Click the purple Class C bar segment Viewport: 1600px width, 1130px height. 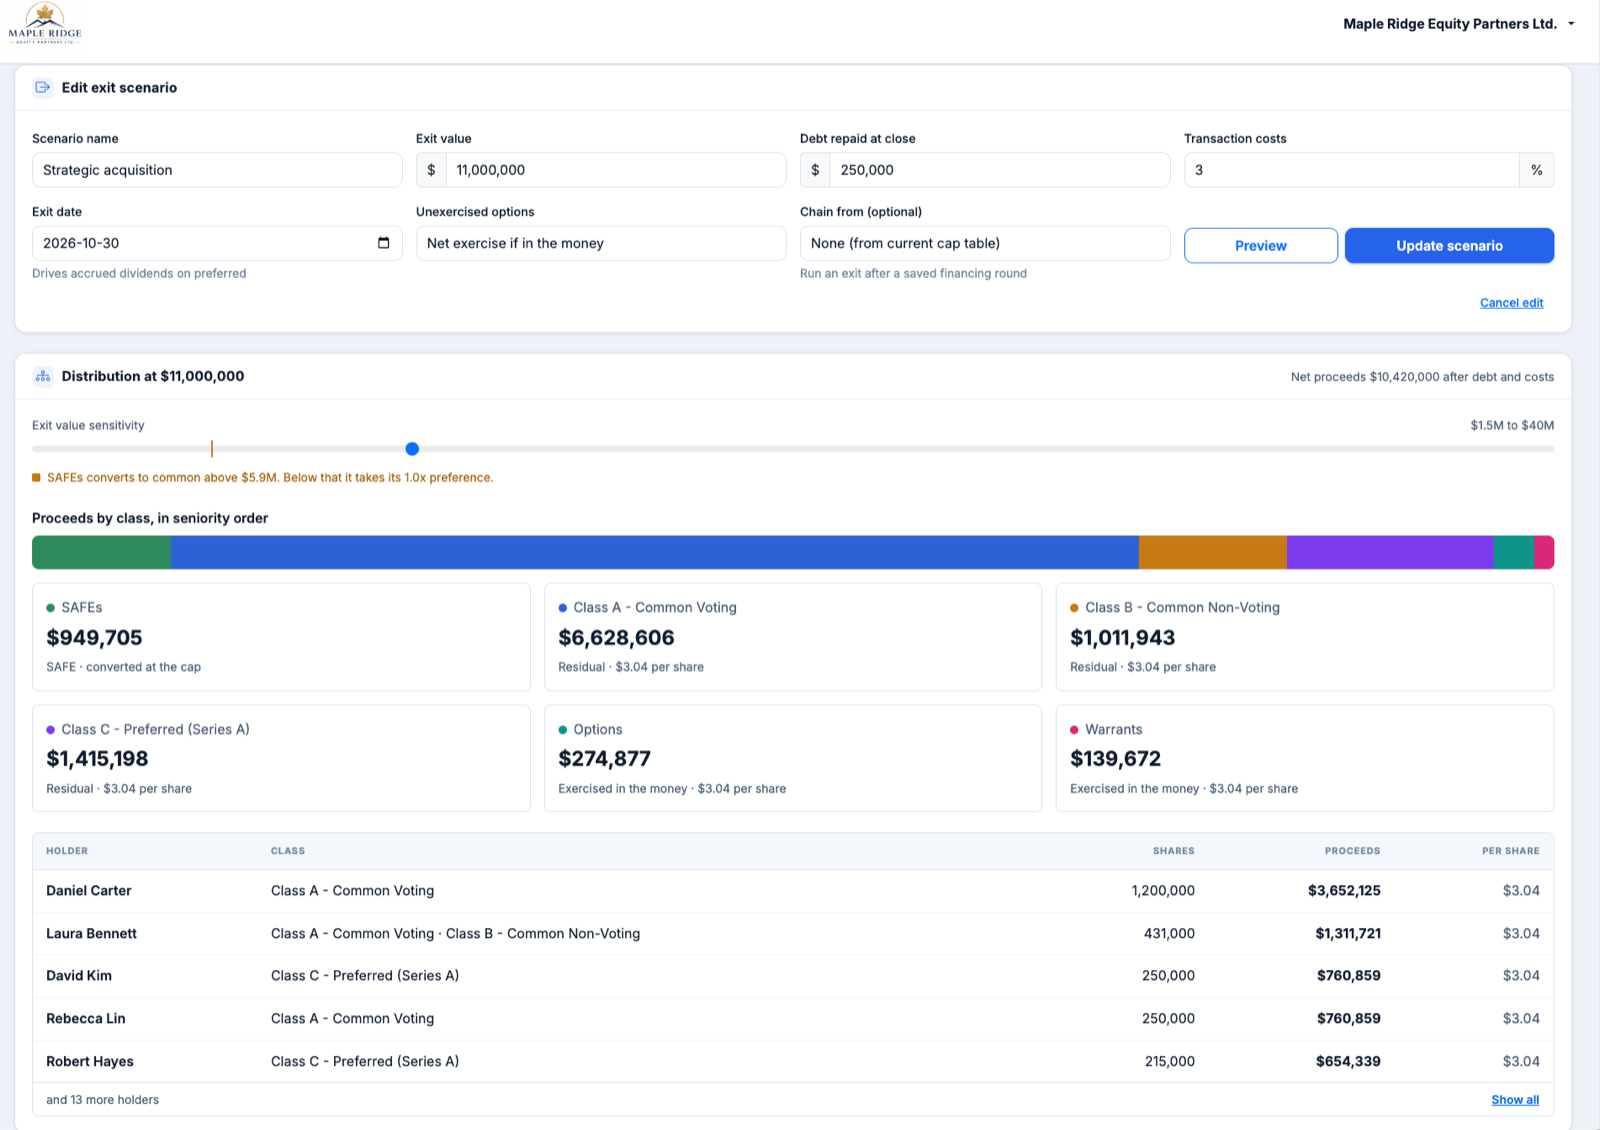coord(1390,553)
